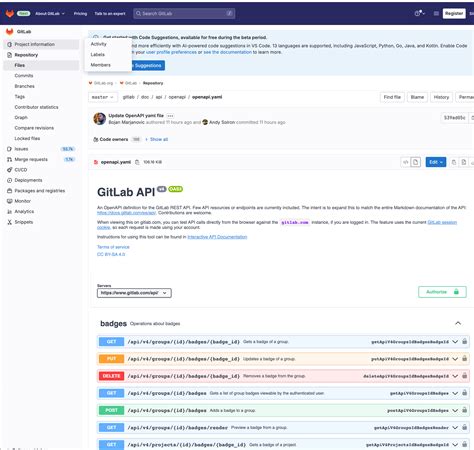Click the Monitor sidebar icon

coord(9,201)
